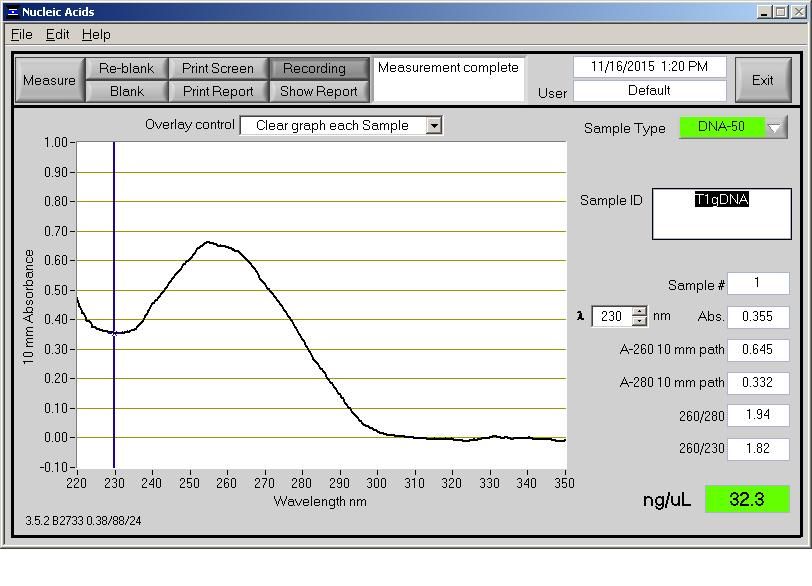Open the File menu
The image size is (812, 586).
22,35
